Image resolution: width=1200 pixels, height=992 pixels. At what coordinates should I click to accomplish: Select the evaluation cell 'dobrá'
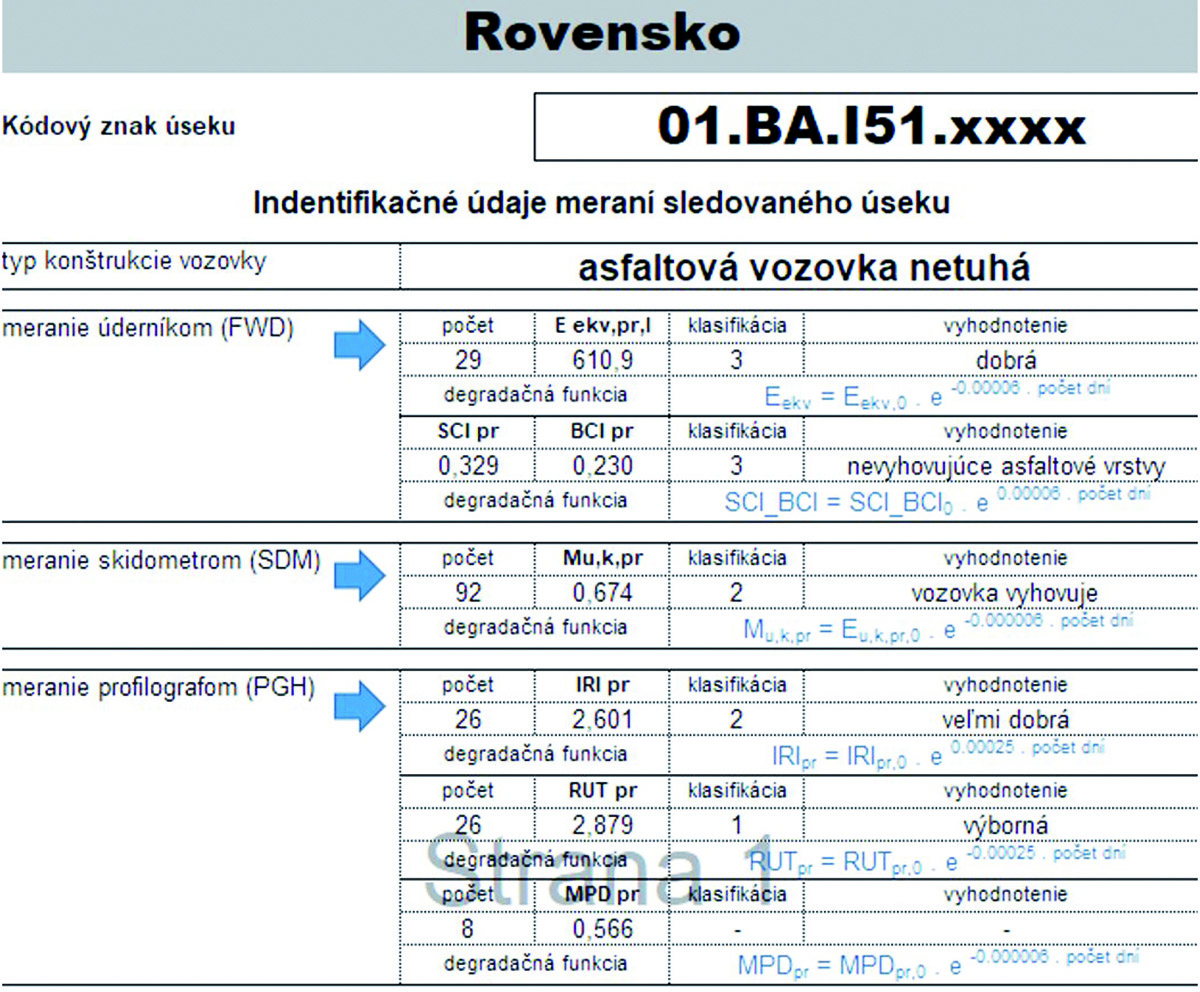(x=1005, y=360)
